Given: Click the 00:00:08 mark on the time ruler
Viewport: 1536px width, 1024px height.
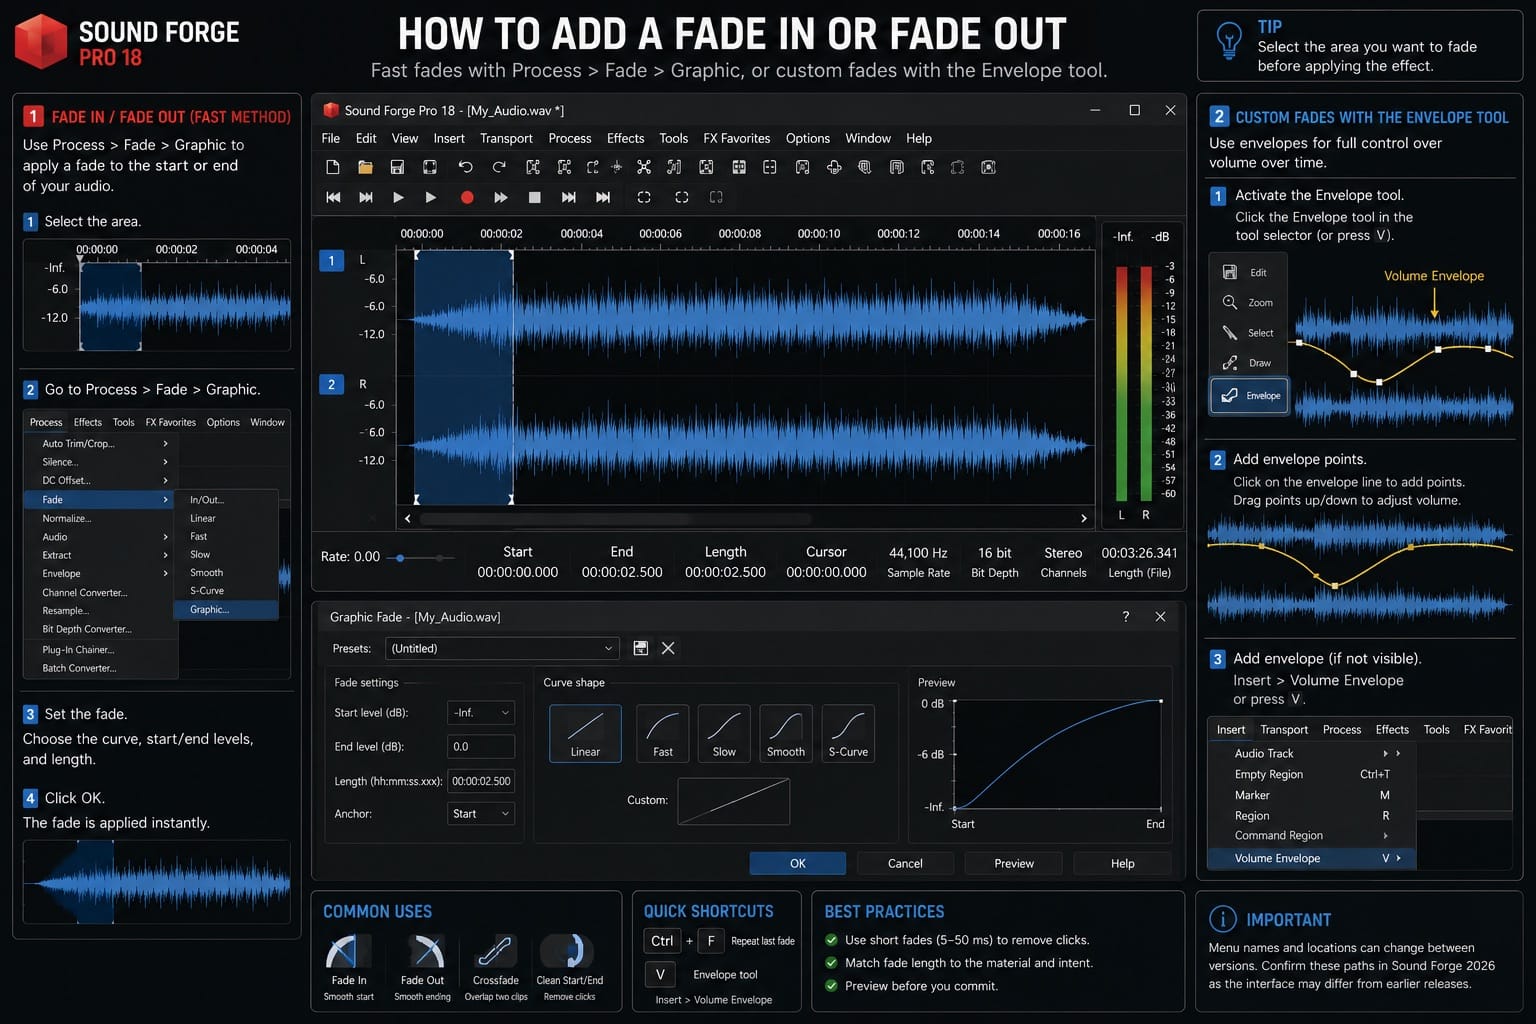Looking at the screenshot, I should [x=740, y=234].
